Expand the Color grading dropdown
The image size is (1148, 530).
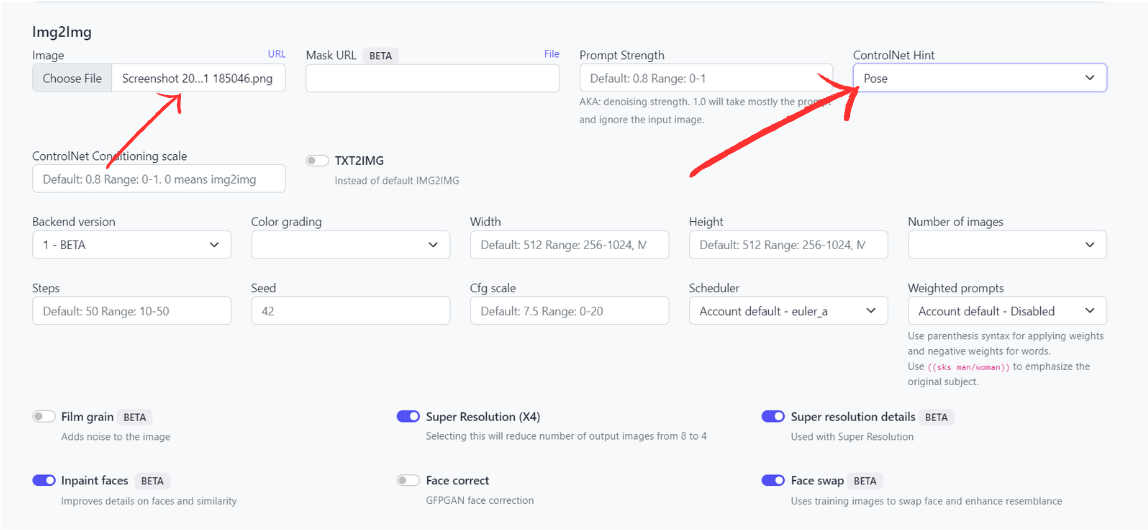point(350,245)
